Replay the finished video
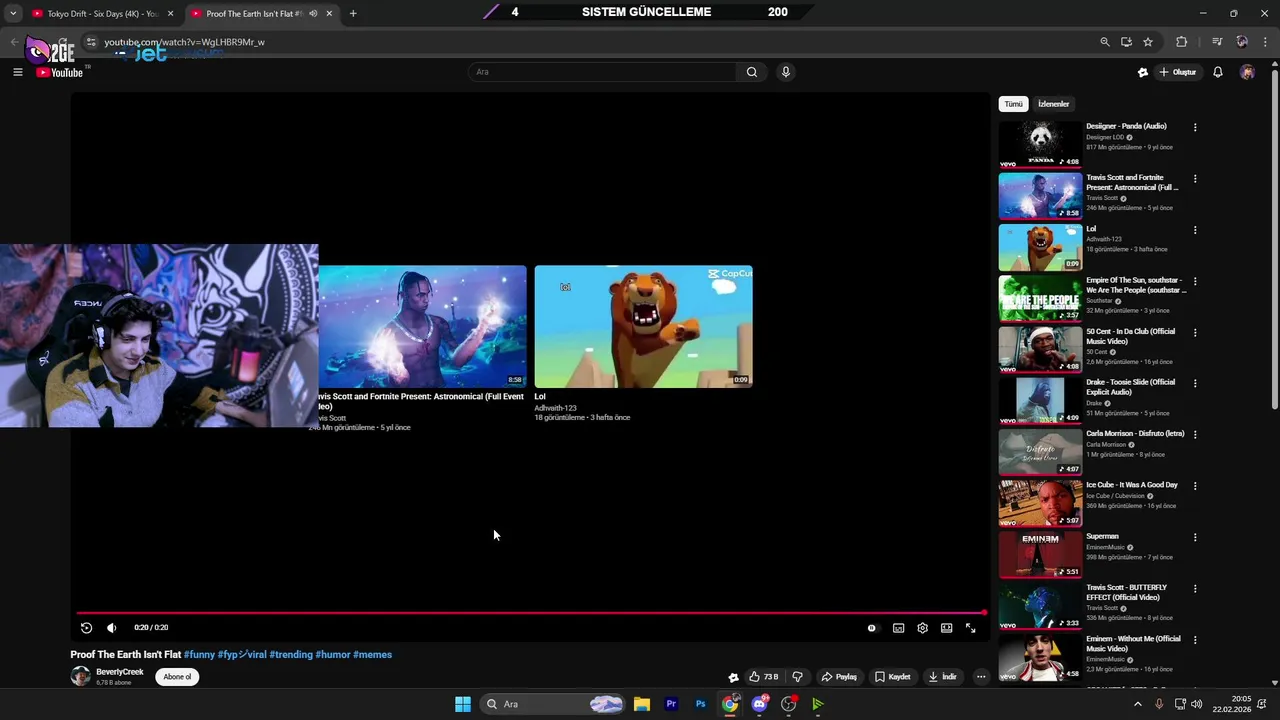The width and height of the screenshot is (1280, 720). click(x=86, y=628)
